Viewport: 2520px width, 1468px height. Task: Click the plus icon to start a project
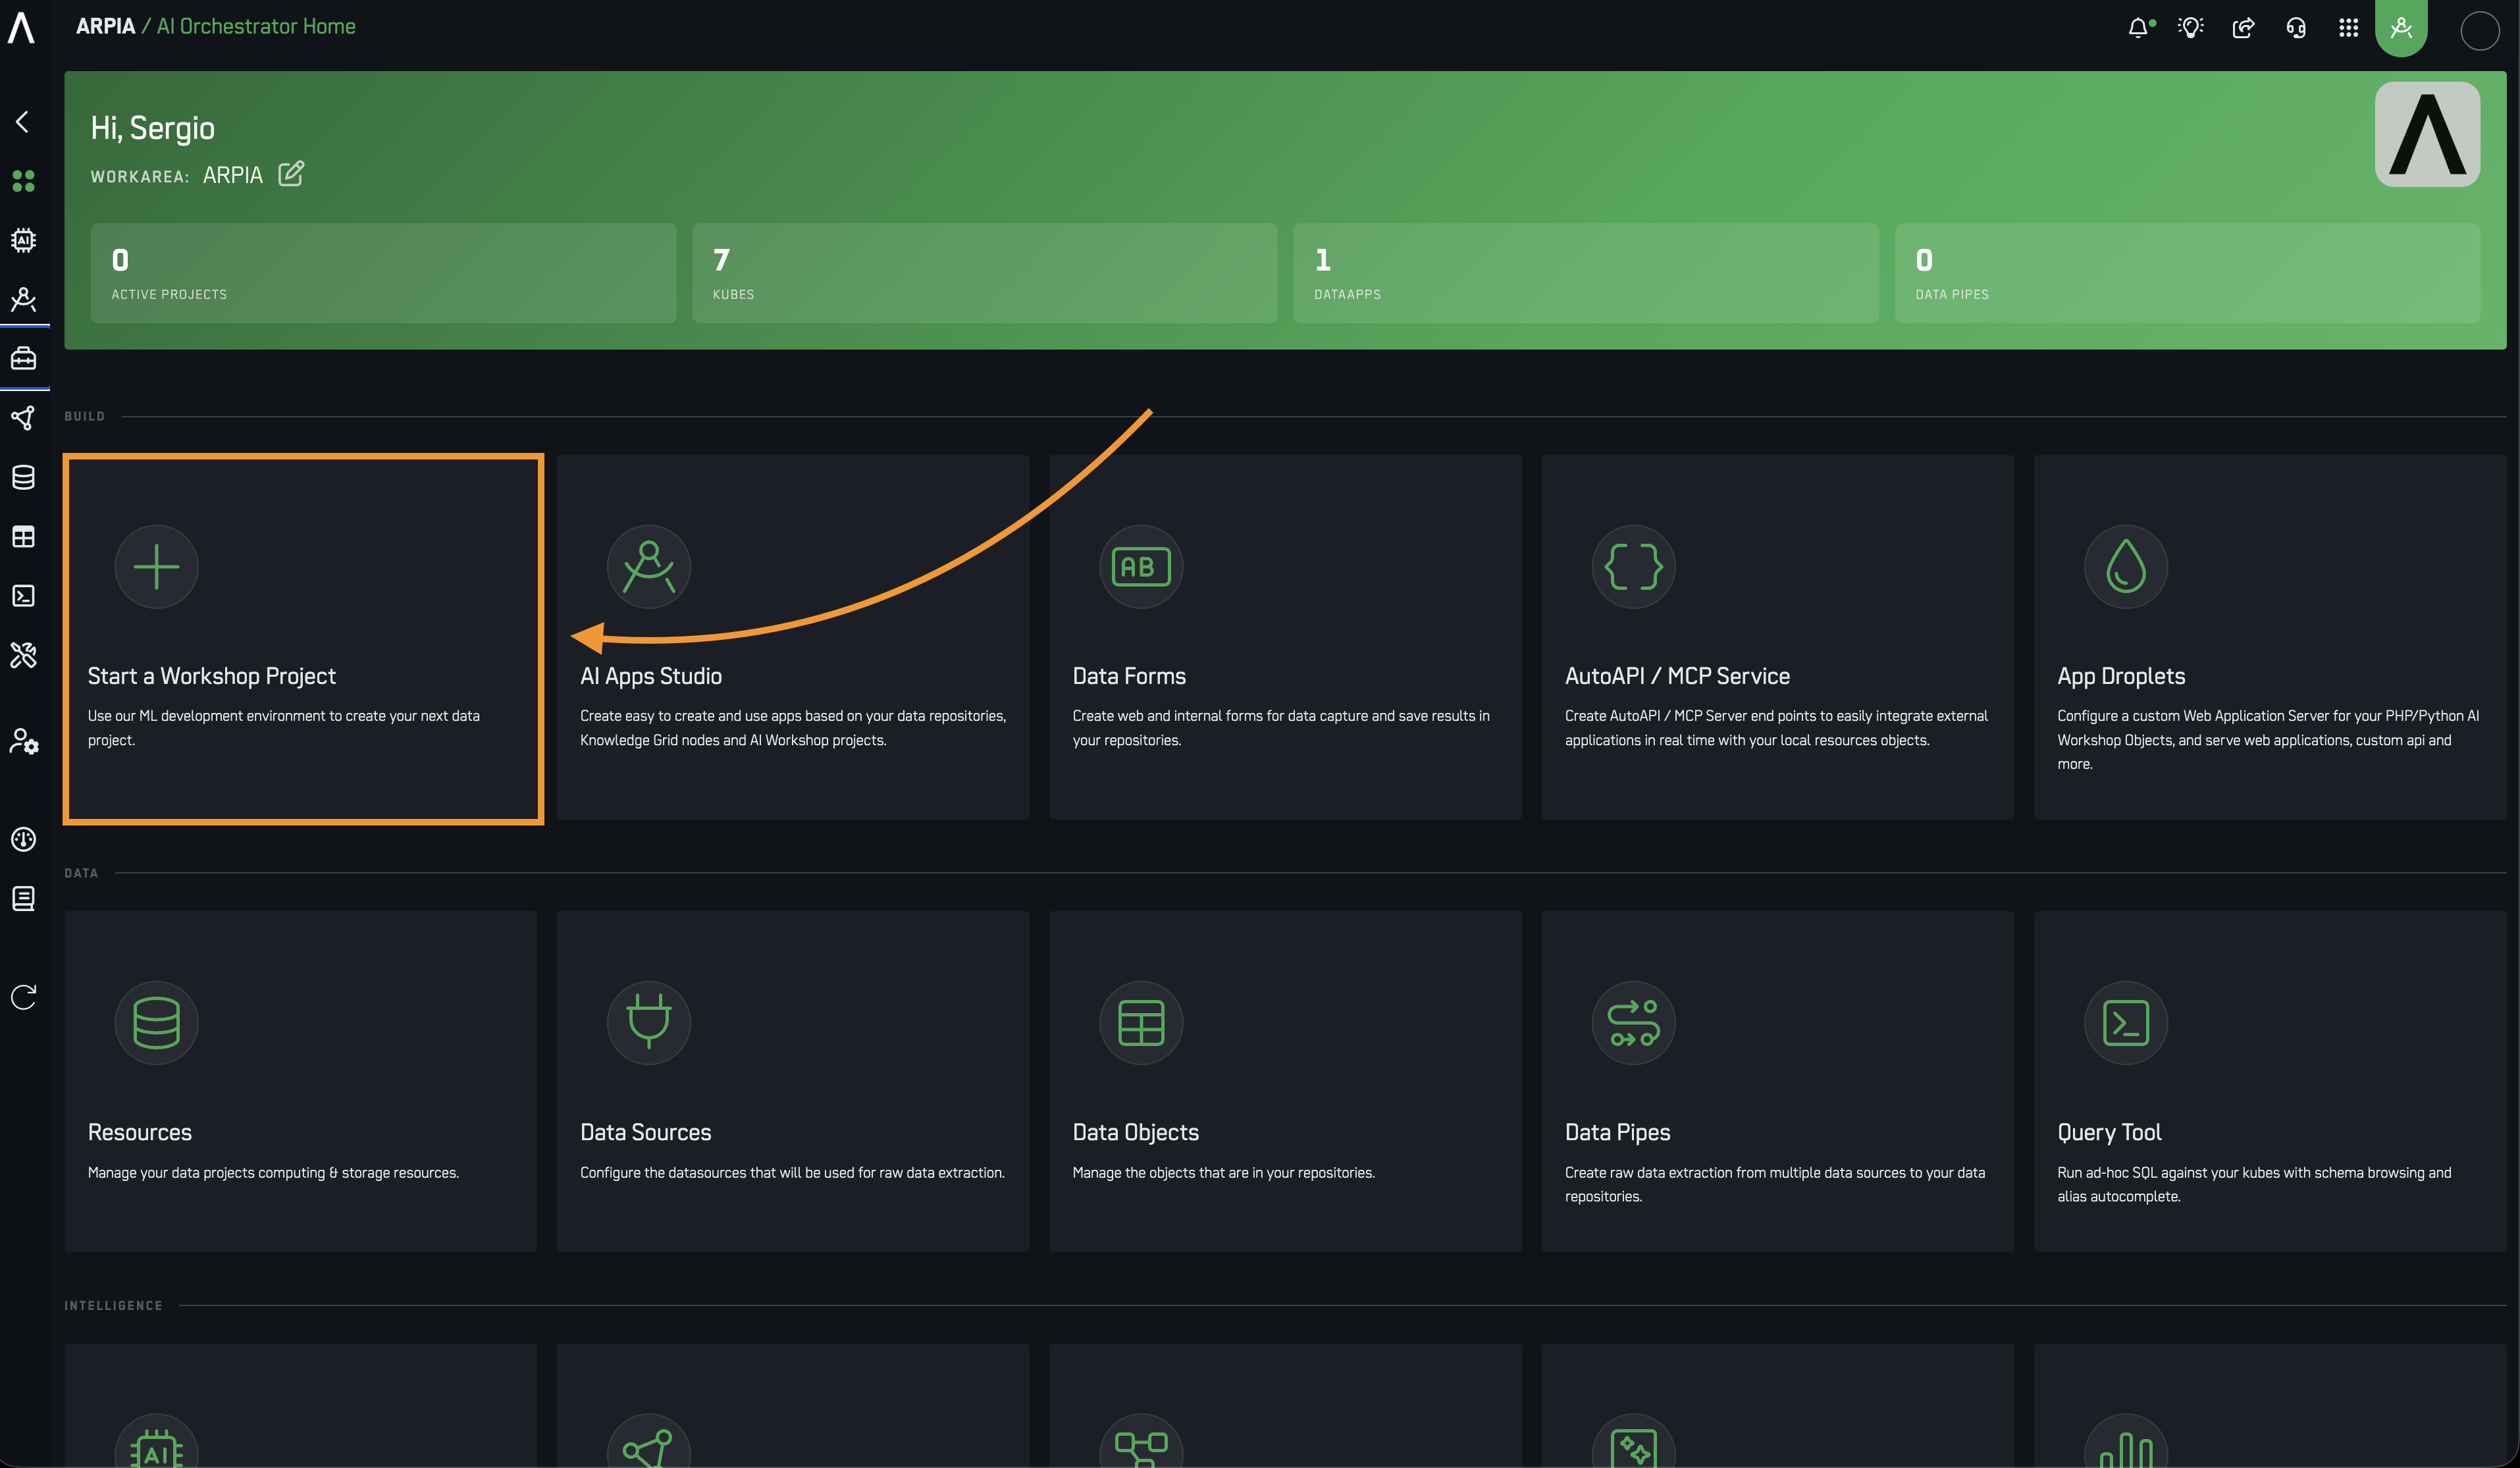pyautogui.click(x=156, y=567)
